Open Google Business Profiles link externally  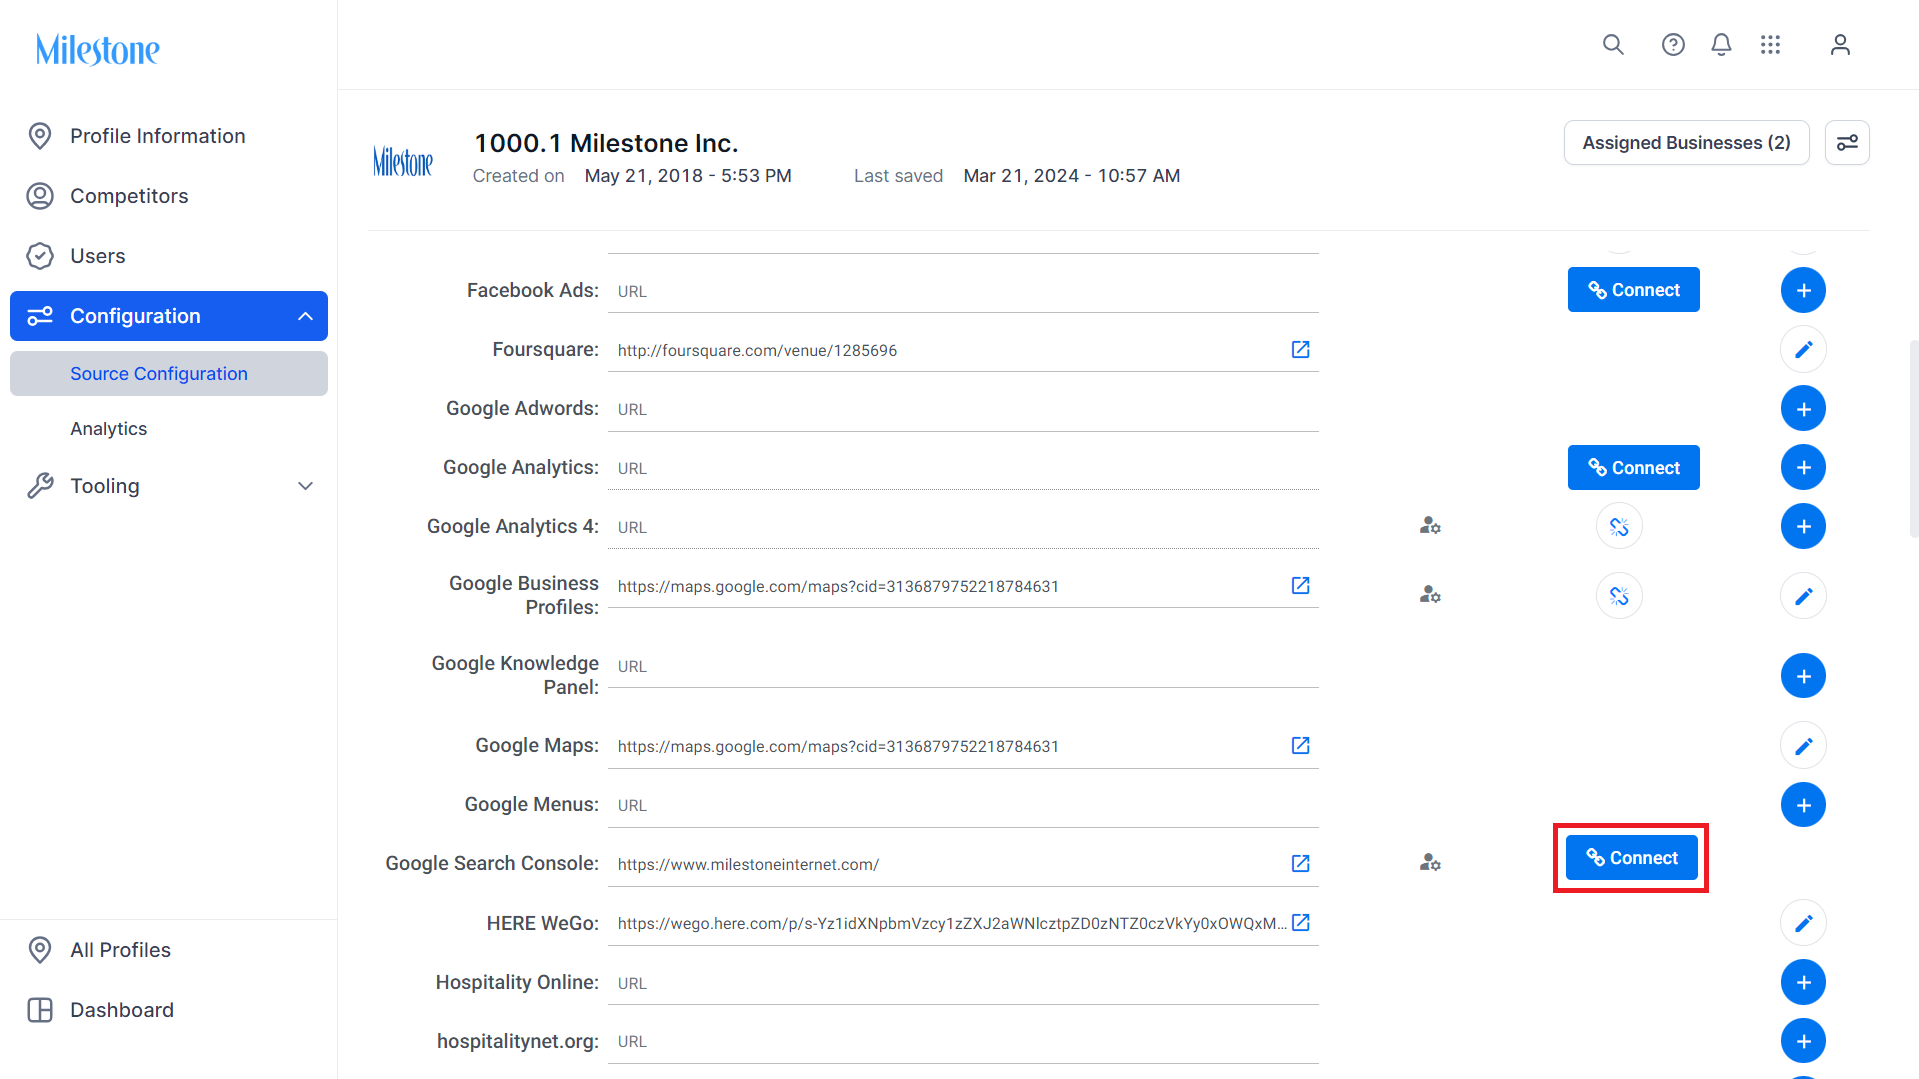coord(1300,586)
